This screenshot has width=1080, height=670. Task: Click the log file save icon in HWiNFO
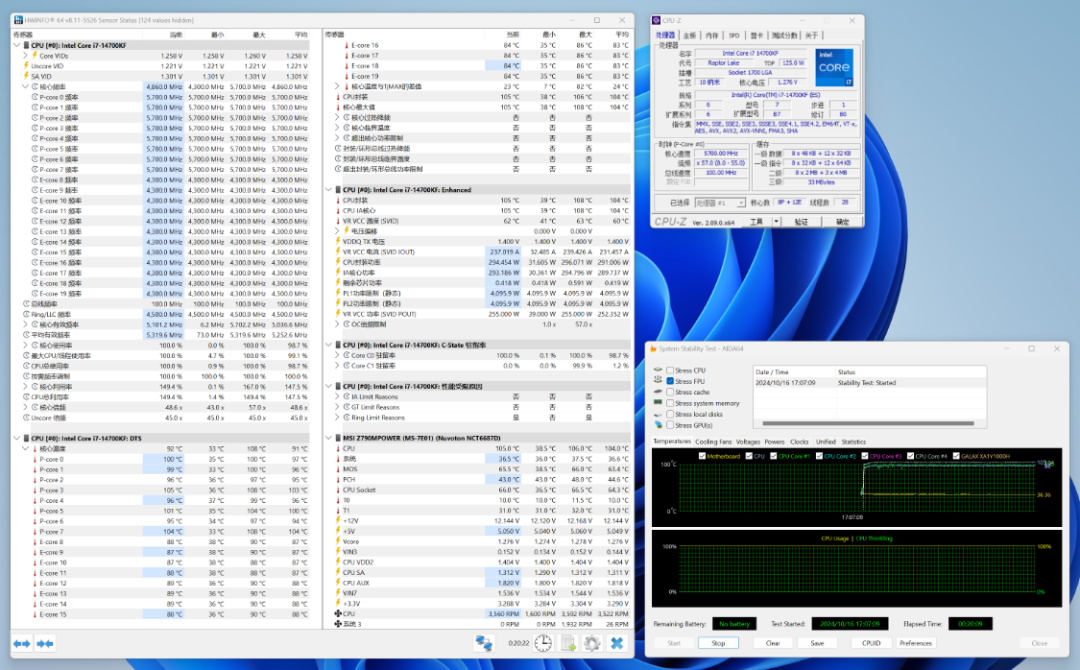pyautogui.click(x=567, y=643)
